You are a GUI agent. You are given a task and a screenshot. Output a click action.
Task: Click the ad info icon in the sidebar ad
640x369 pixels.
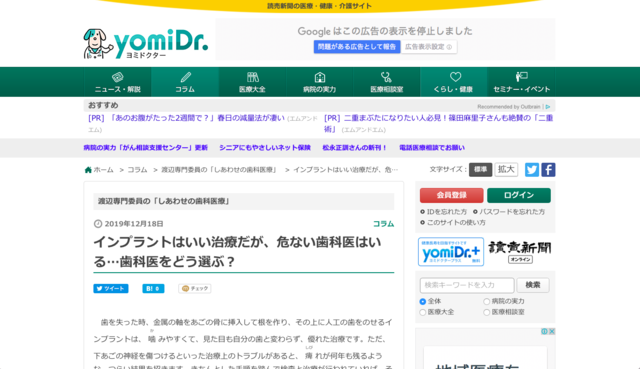pos(544,331)
